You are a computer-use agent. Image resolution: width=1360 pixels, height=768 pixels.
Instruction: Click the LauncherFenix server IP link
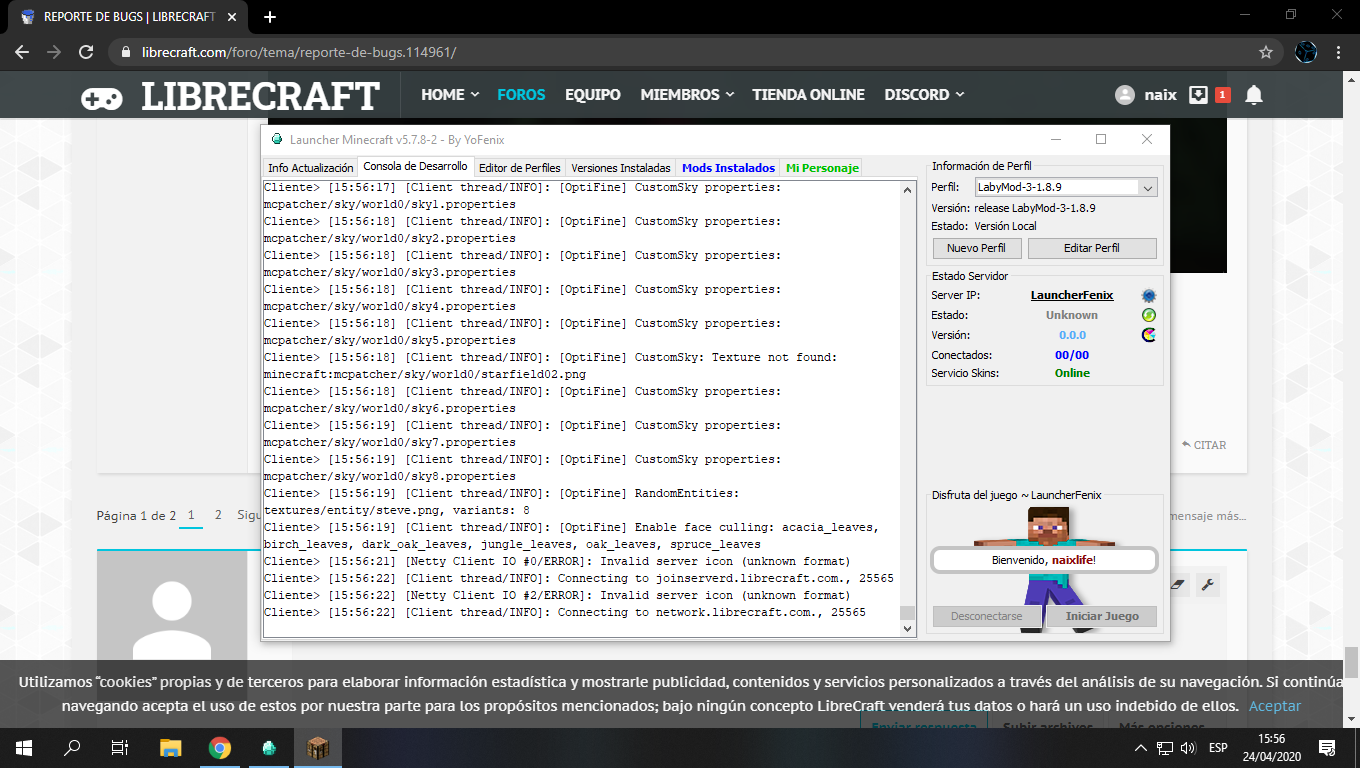pyautogui.click(x=1072, y=295)
